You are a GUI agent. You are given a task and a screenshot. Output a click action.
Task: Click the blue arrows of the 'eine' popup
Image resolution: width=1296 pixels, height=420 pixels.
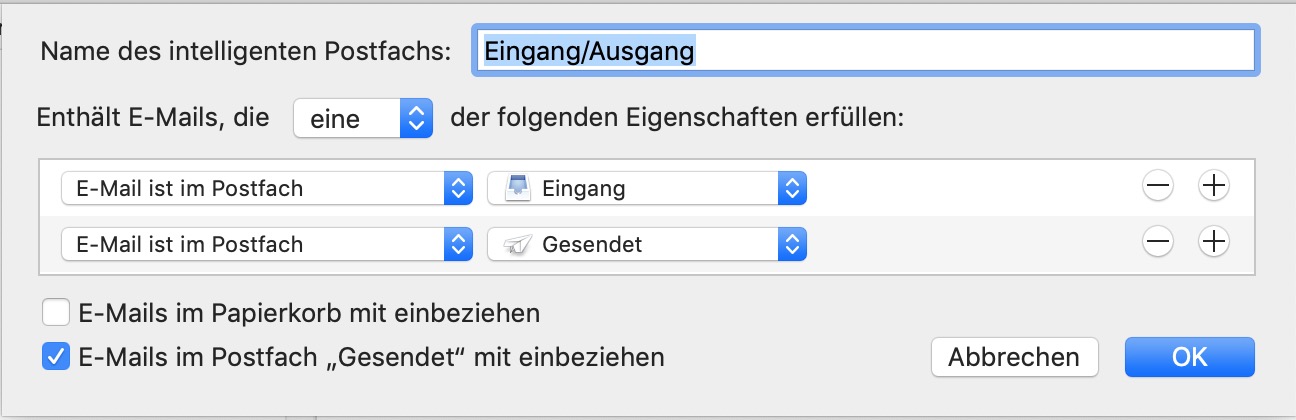[x=415, y=119]
